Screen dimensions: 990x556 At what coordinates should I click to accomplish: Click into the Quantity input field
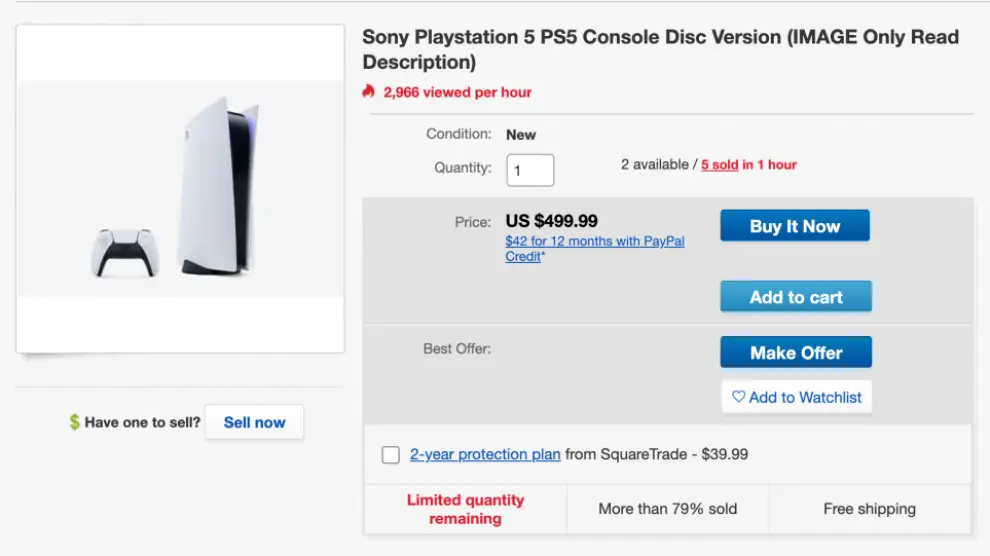[530, 169]
